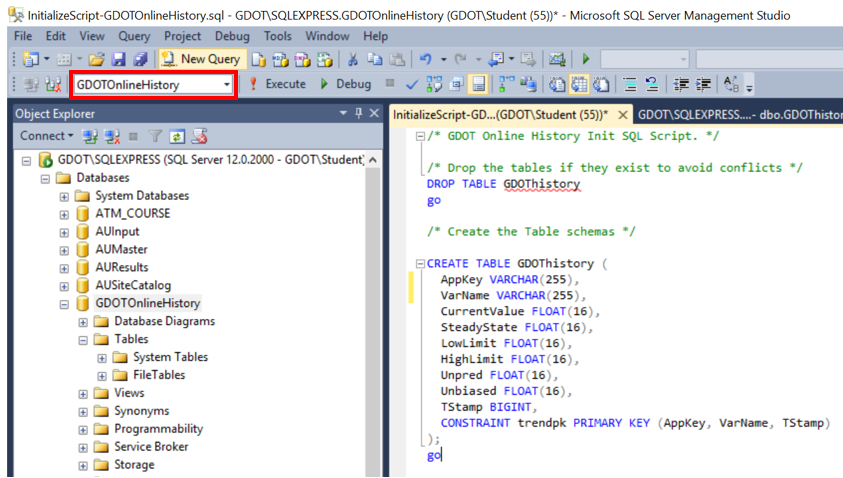Click Disconnect icon in Object Explorer
Viewport: 843px width, 478px height.
(x=112, y=137)
